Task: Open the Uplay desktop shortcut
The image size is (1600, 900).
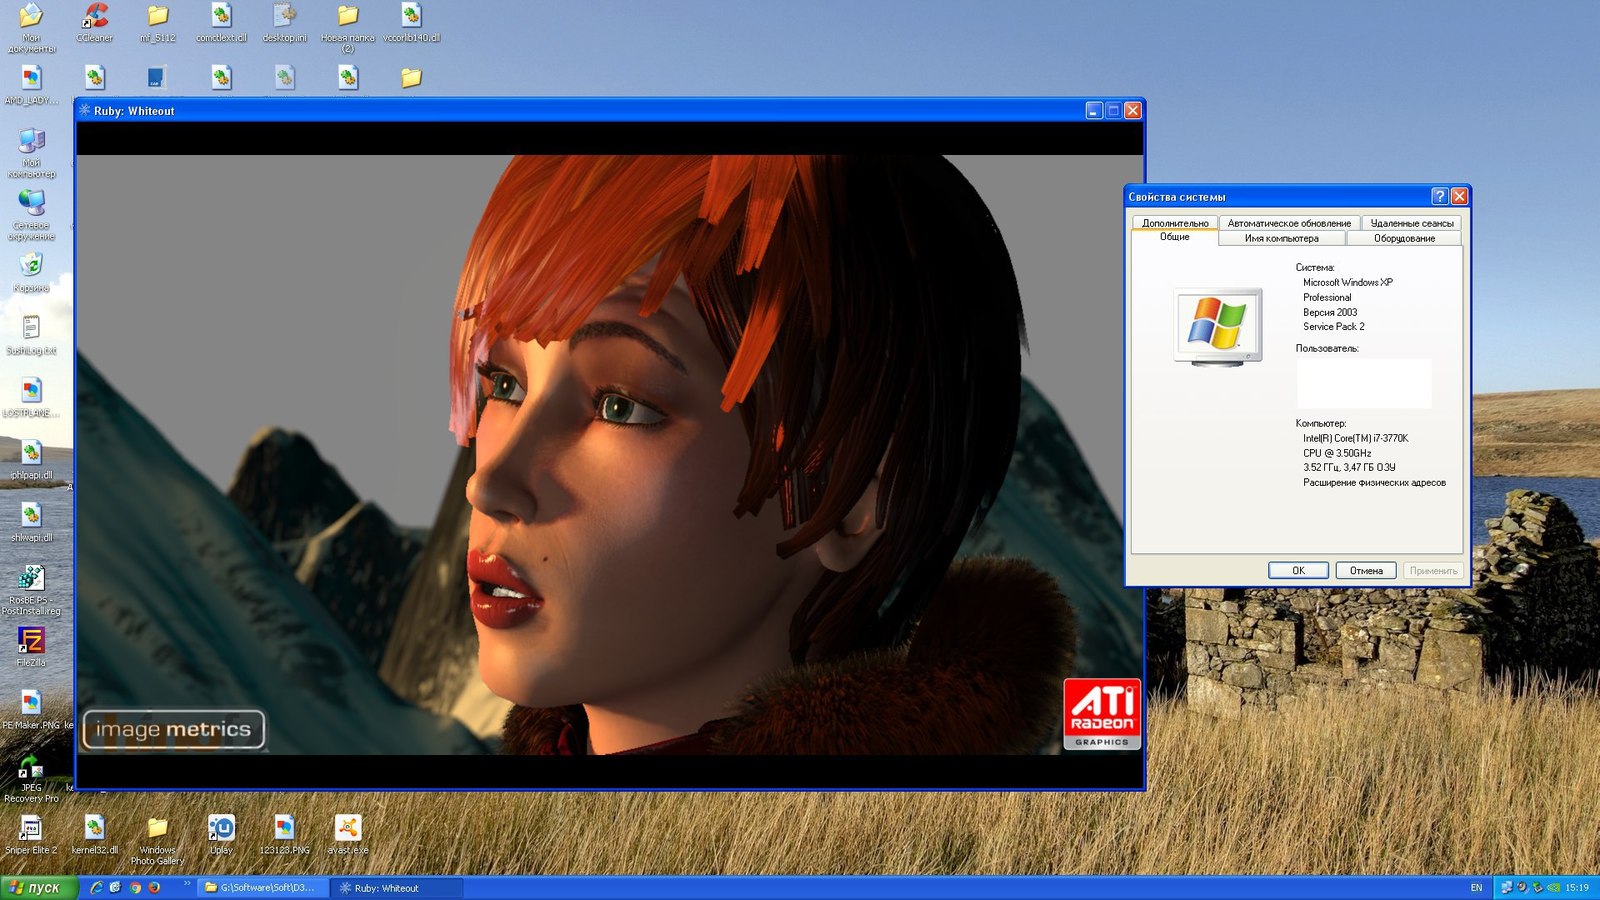Action: (x=221, y=829)
